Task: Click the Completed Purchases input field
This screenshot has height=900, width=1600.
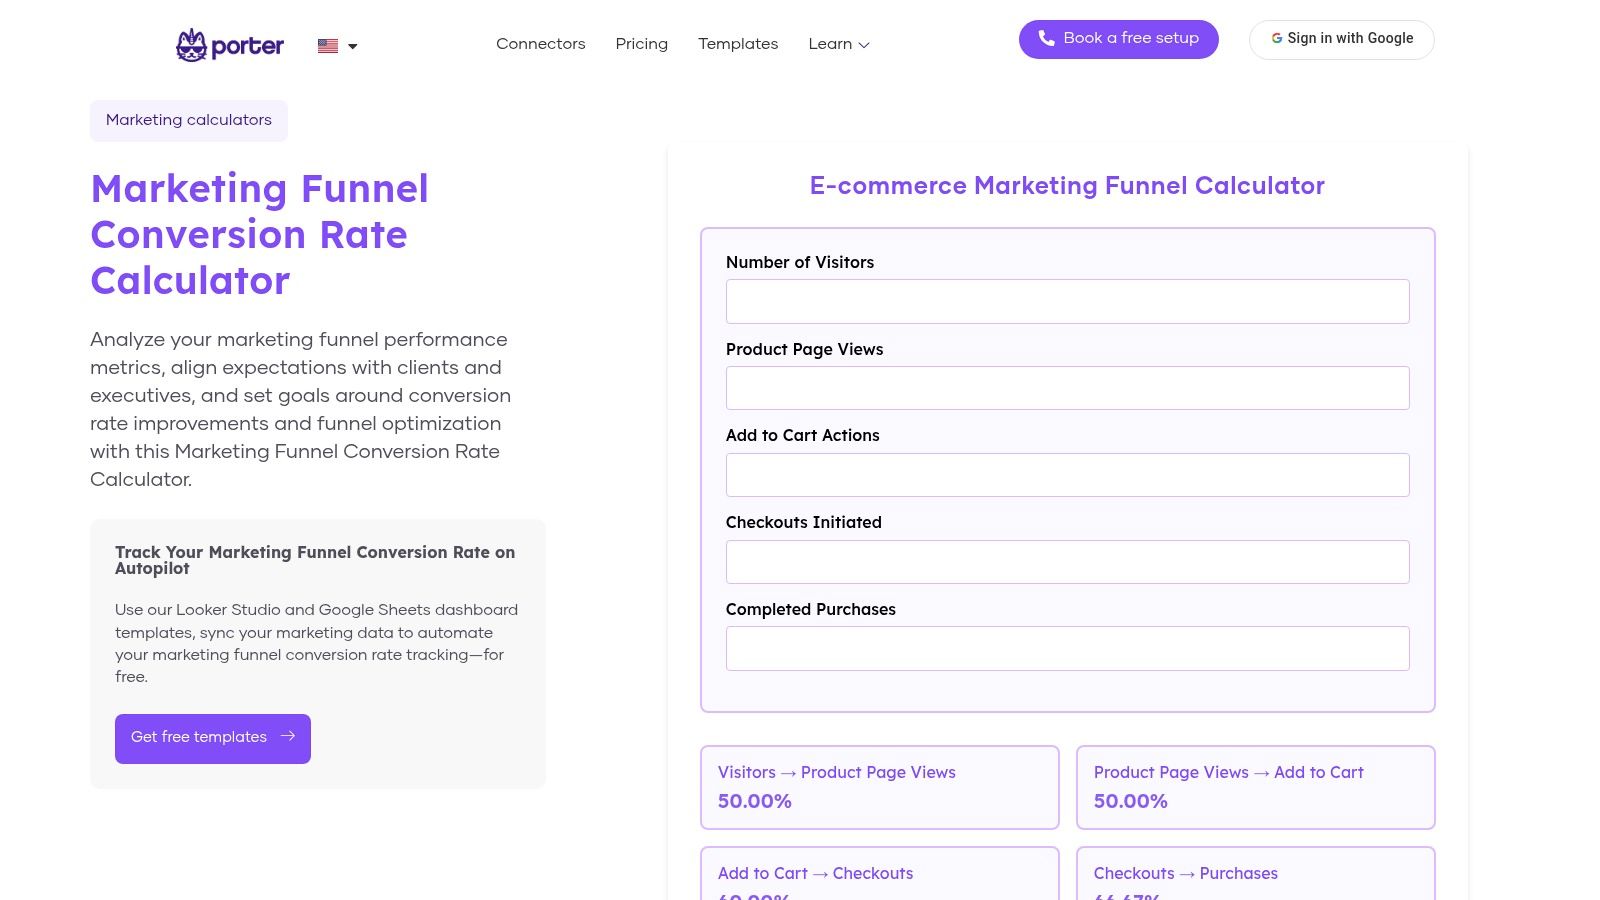Action: click(1067, 648)
